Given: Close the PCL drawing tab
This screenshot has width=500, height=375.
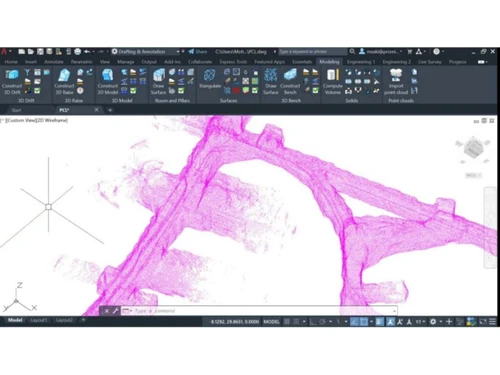Looking at the screenshot, I should pos(96,110).
